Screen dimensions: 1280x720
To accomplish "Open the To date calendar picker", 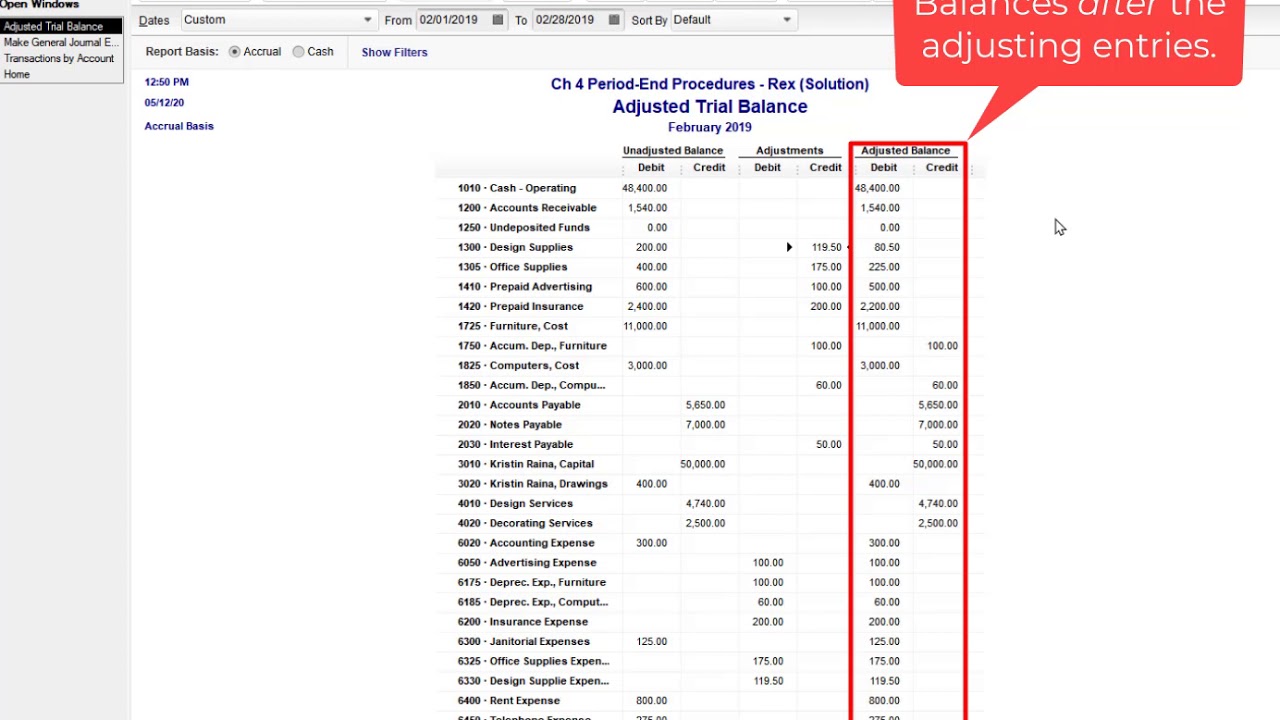I will click(x=614, y=20).
